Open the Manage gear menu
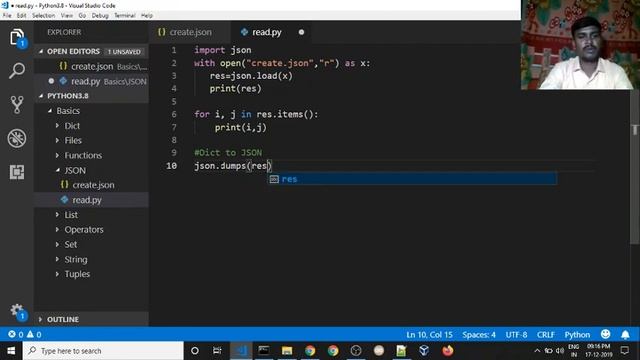Screen dimensions: 640x360 coord(17,311)
